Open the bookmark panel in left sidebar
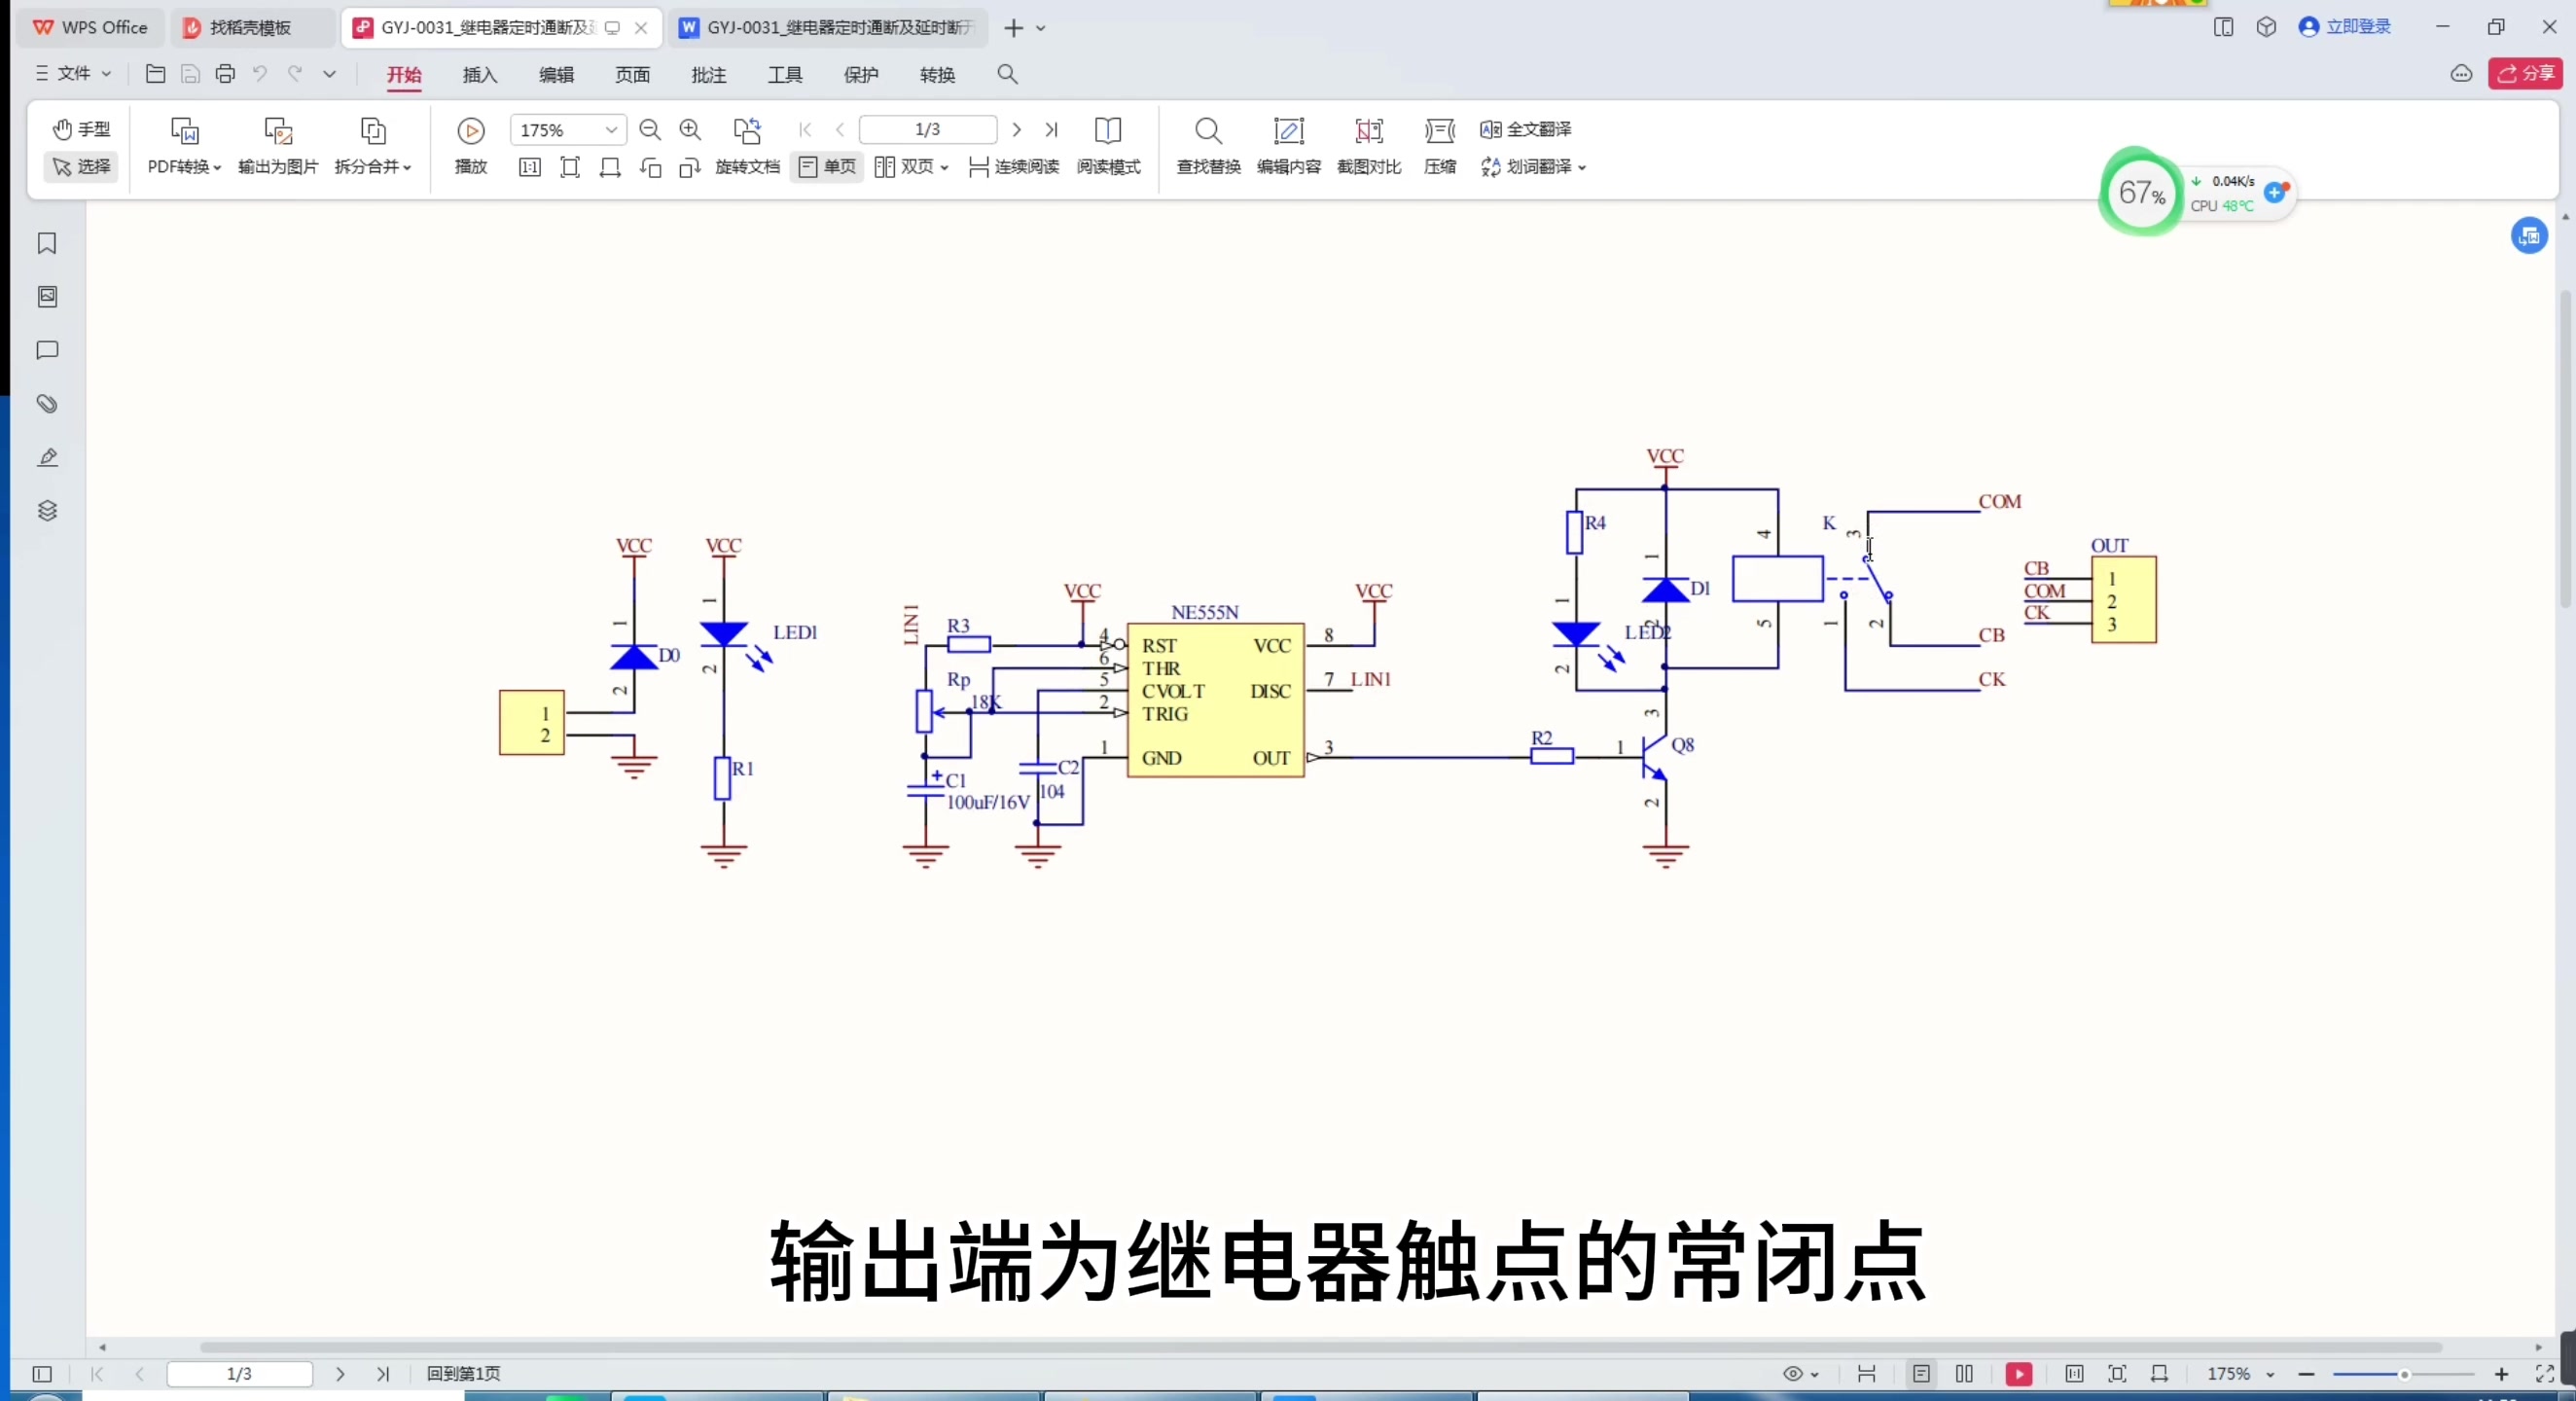Screen dimensions: 2576x1401 click(47, 243)
